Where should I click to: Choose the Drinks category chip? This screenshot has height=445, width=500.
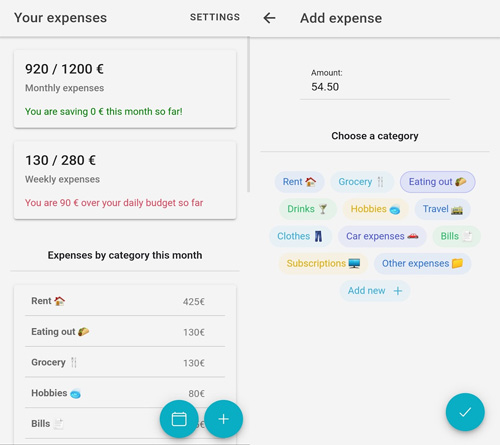coord(308,209)
